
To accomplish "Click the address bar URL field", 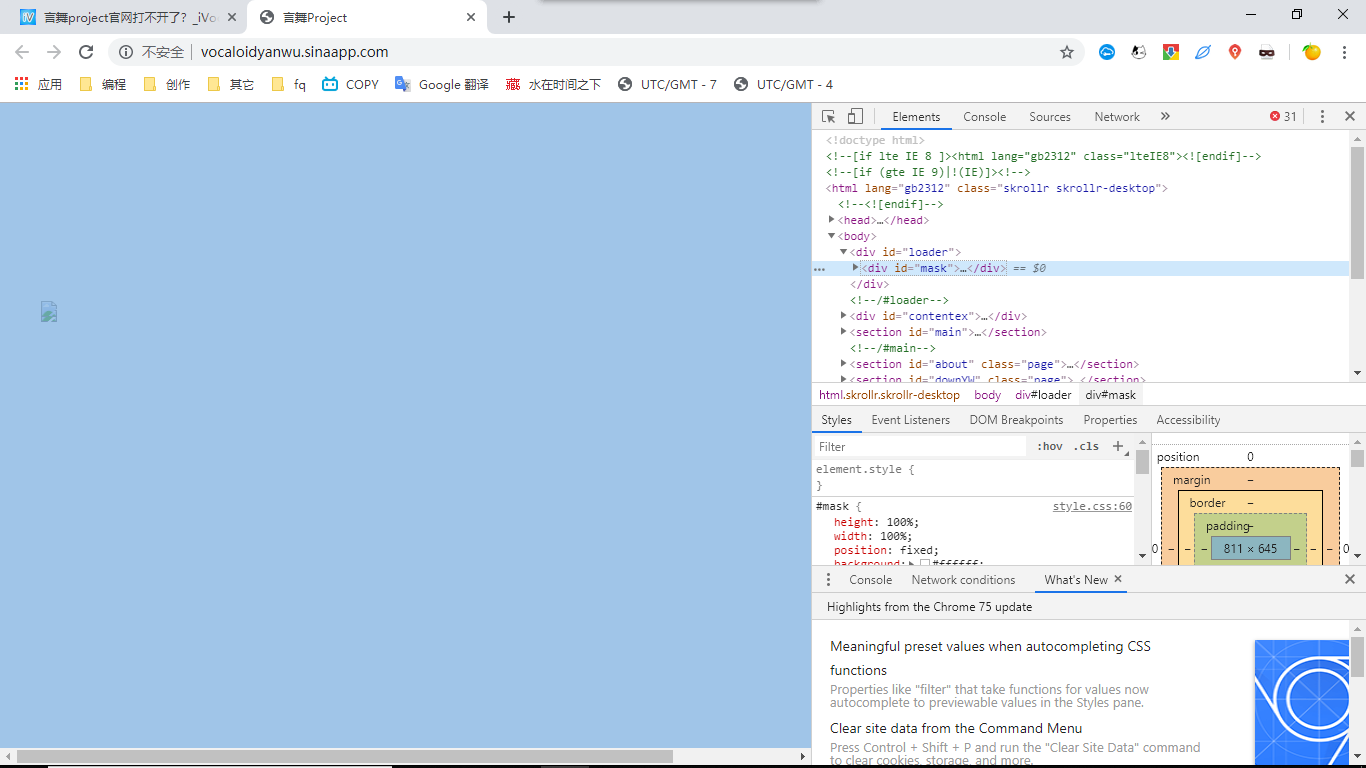I will tap(620, 52).
